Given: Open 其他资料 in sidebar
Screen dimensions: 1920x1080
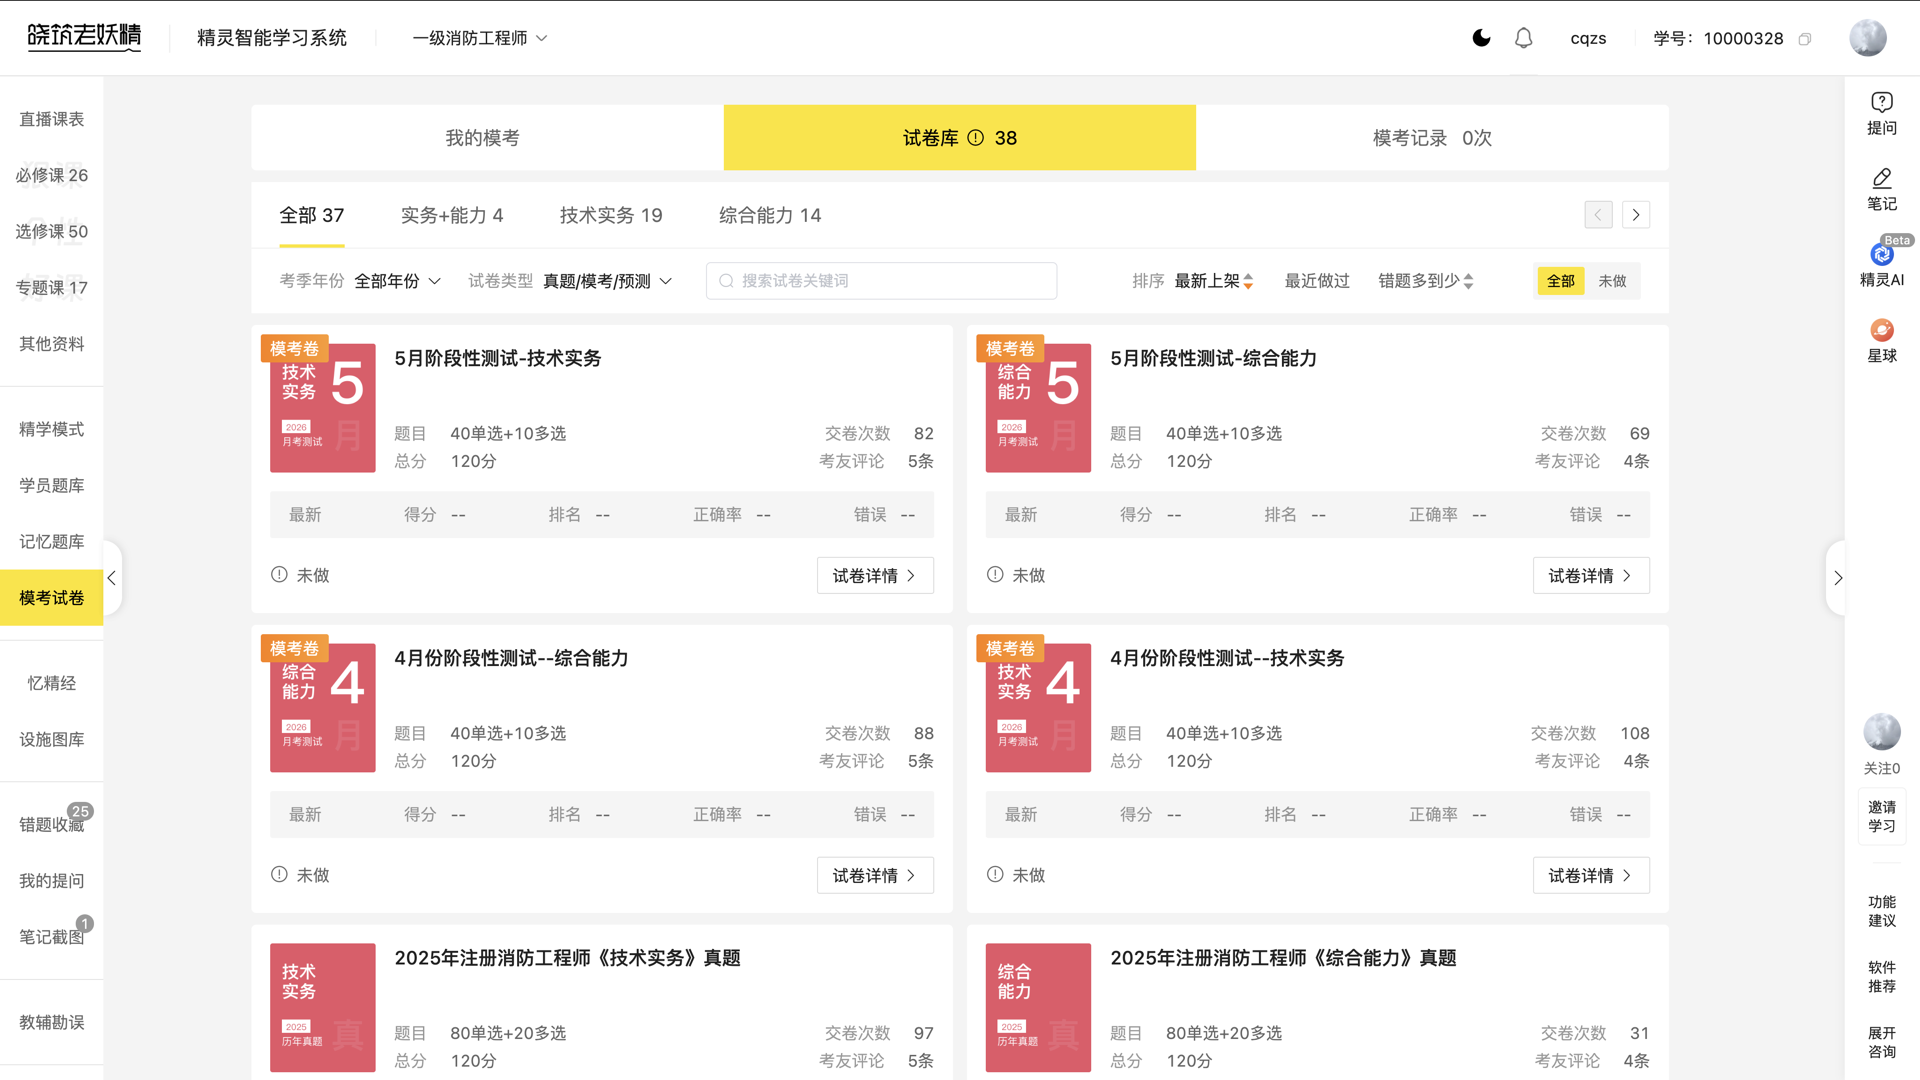Looking at the screenshot, I should click(52, 344).
